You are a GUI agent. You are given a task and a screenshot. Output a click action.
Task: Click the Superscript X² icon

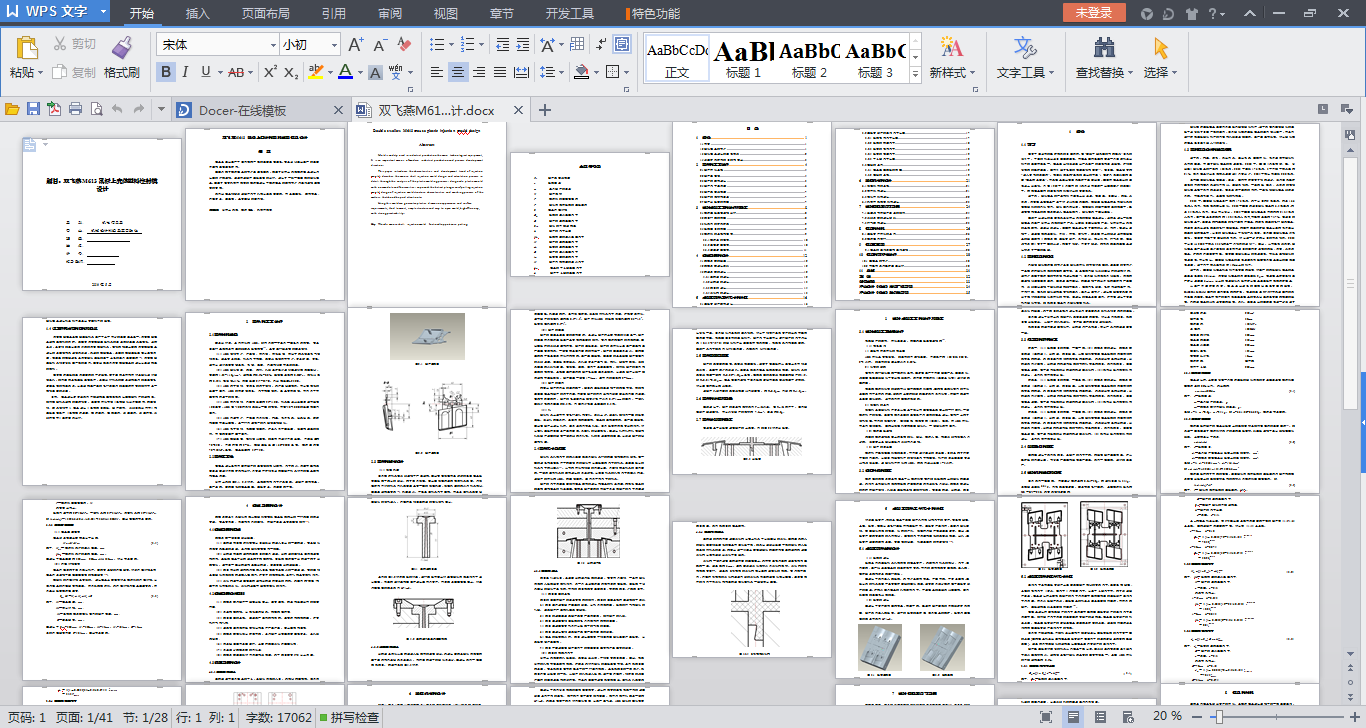point(270,72)
